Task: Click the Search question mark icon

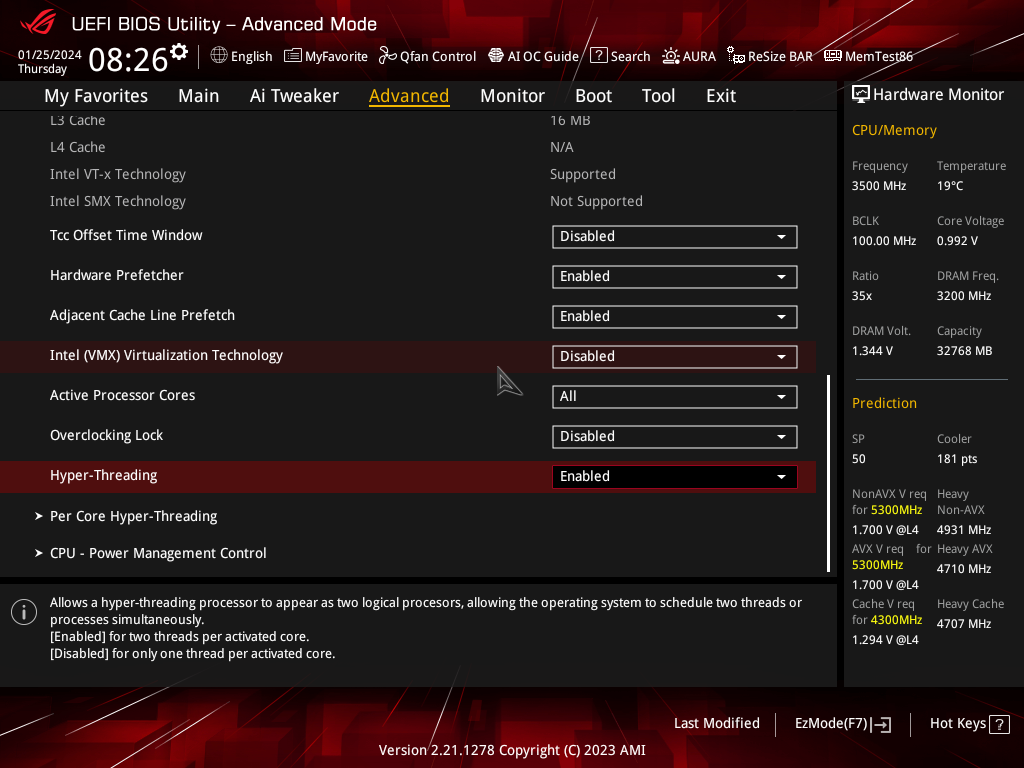Action: point(599,56)
